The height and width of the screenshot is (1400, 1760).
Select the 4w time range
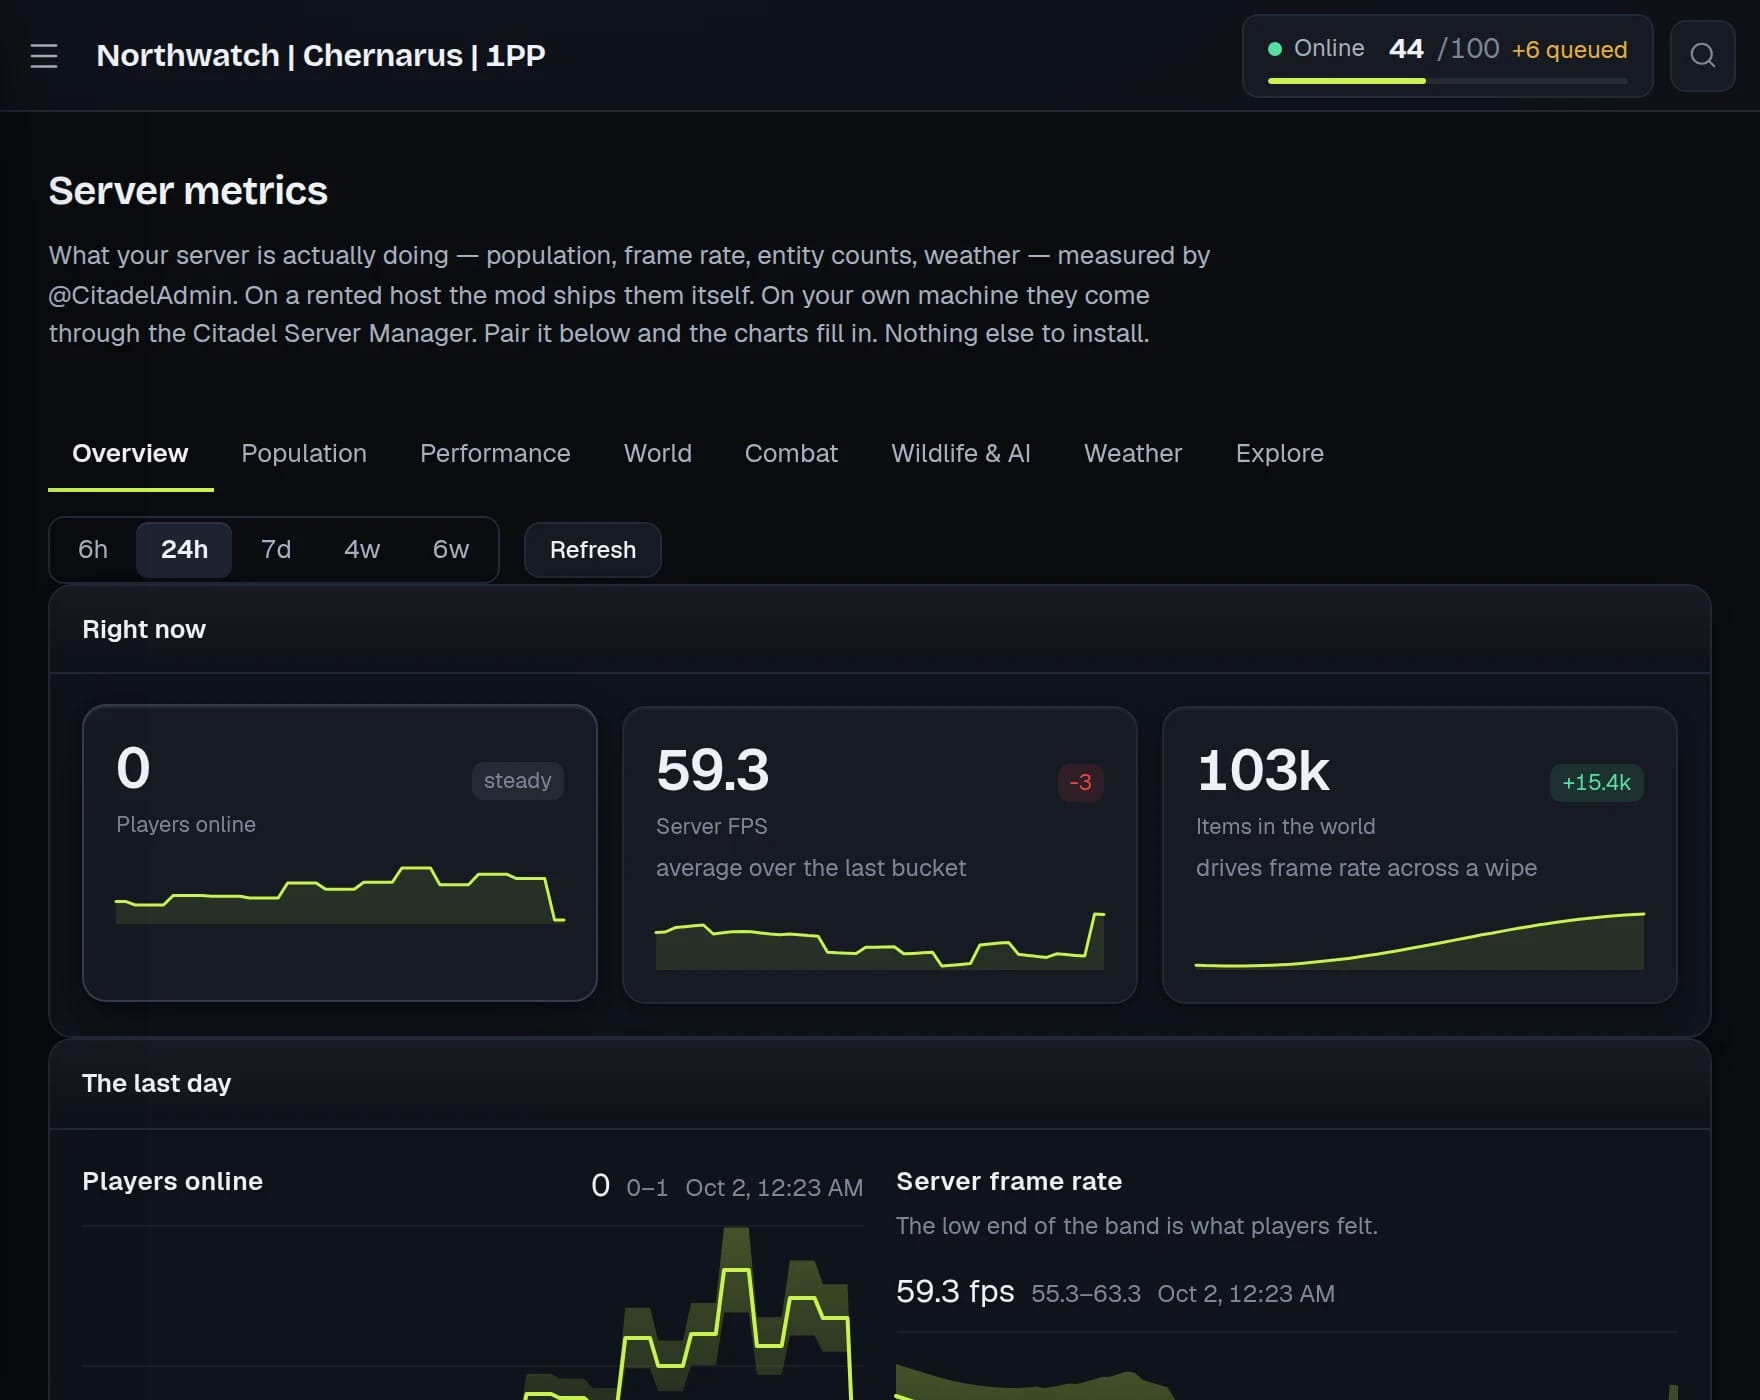pos(362,549)
